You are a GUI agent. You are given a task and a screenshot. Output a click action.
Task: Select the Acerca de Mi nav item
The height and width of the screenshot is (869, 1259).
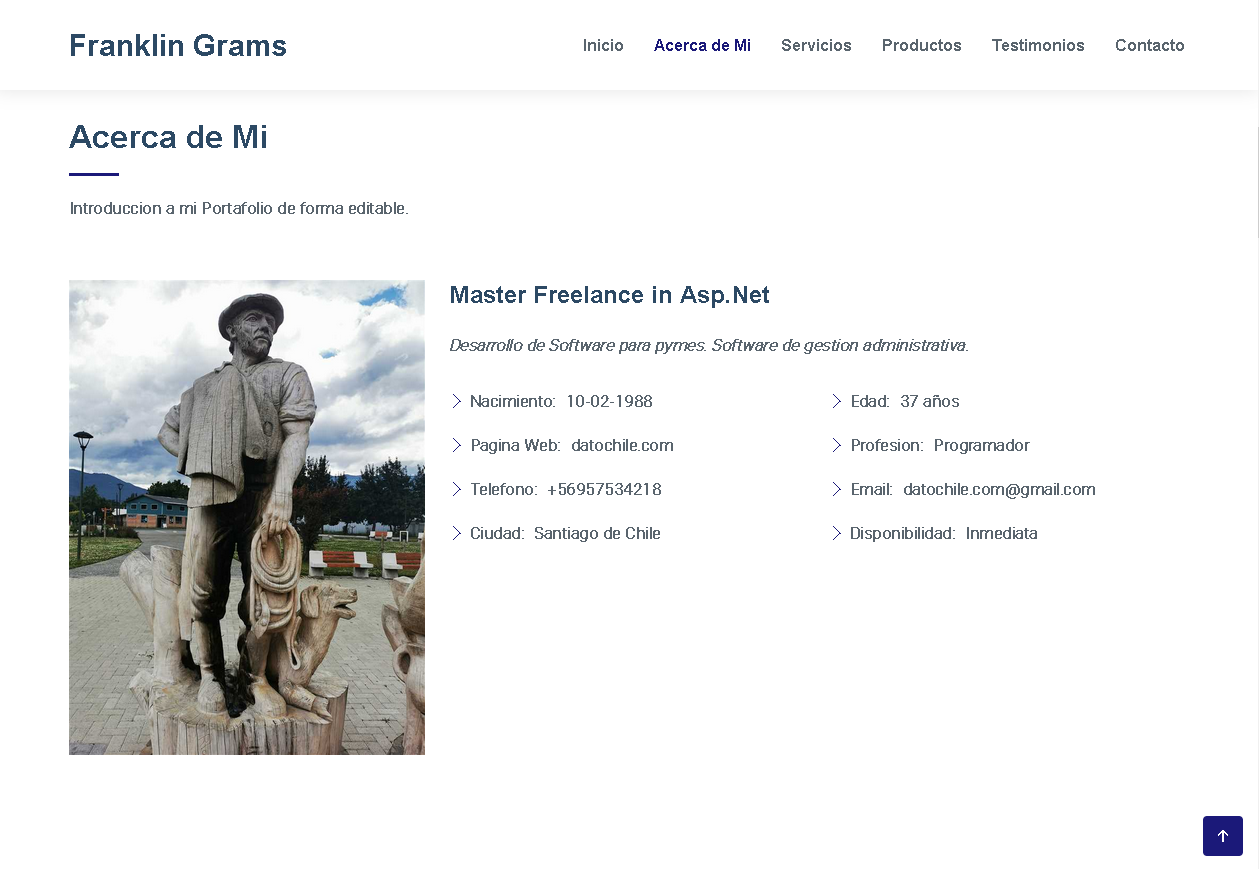pos(702,46)
